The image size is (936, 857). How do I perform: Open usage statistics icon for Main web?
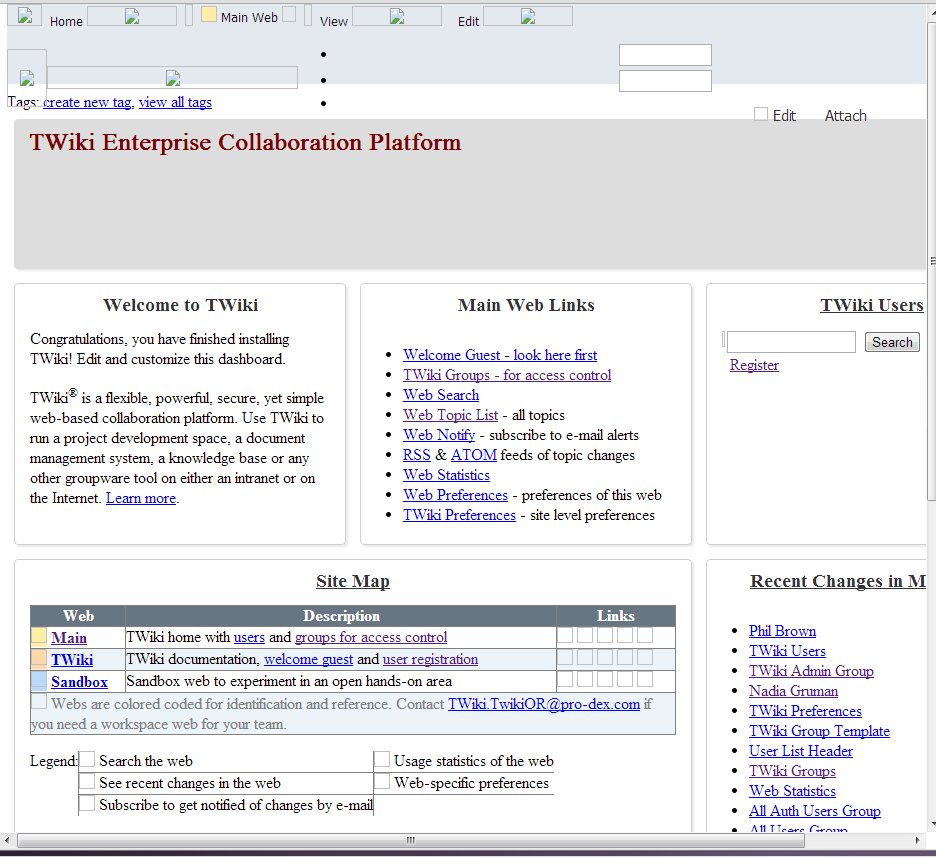pyautogui.click(x=625, y=636)
